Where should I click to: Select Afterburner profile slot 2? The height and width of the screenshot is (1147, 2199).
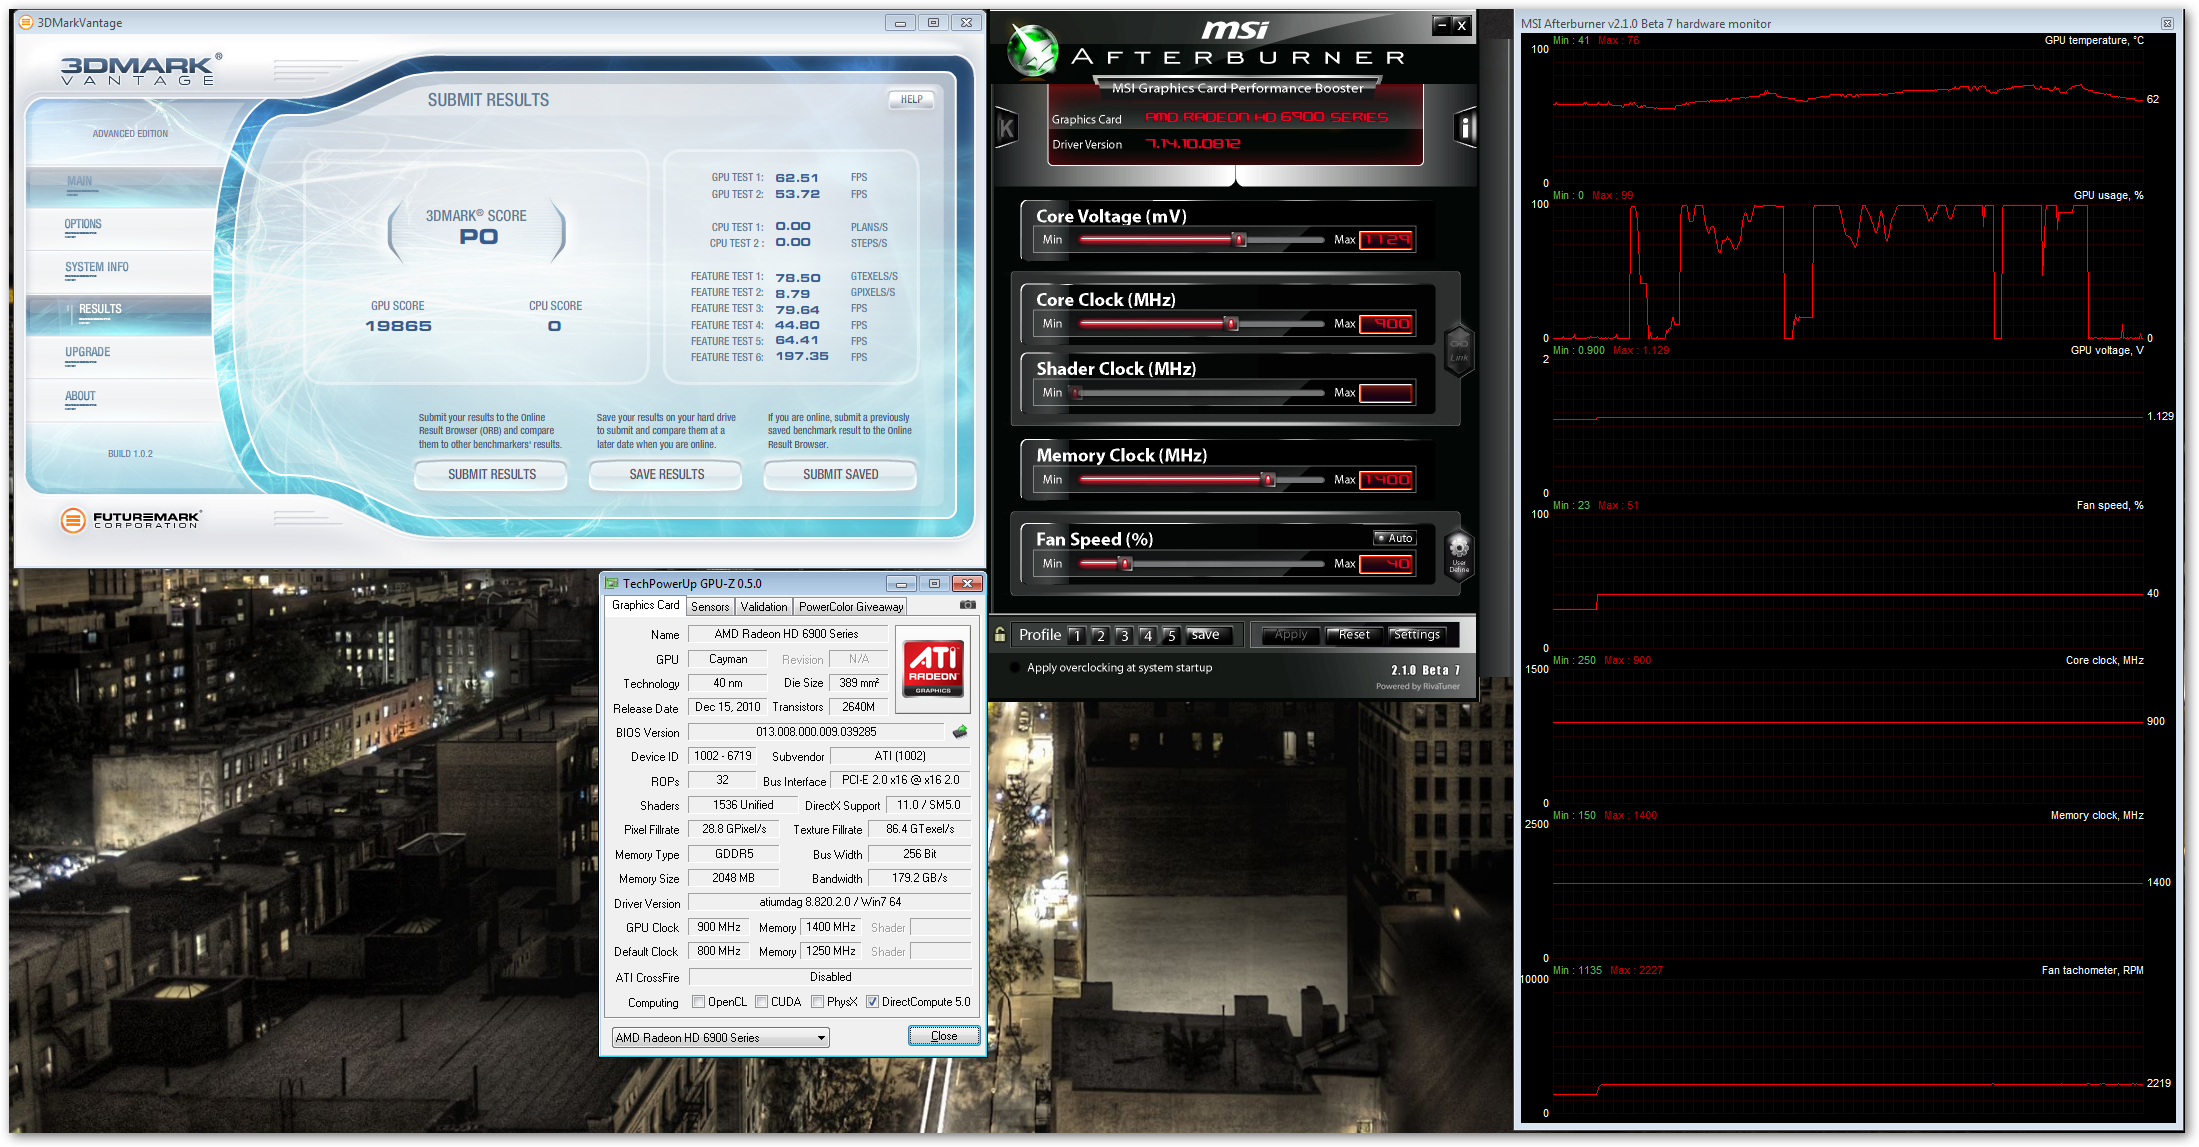[1100, 635]
